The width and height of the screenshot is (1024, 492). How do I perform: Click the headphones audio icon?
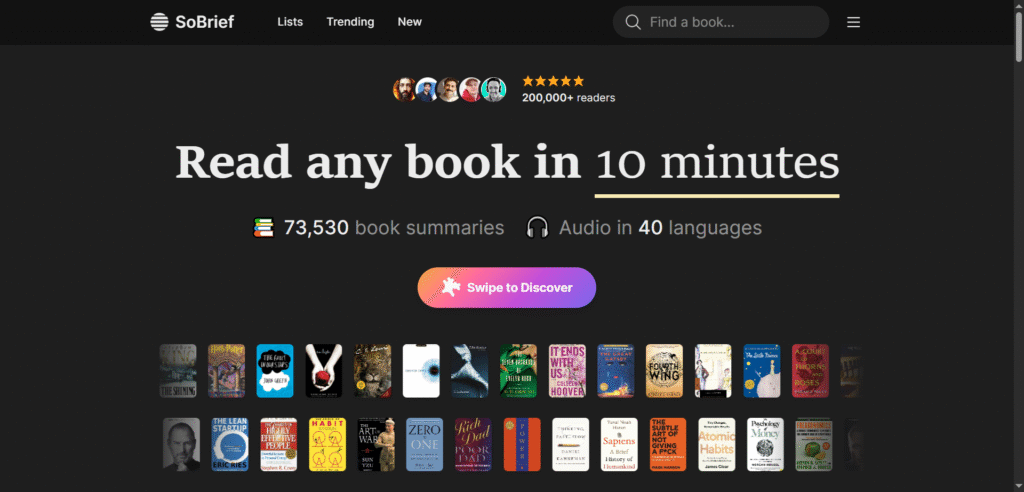tap(537, 228)
